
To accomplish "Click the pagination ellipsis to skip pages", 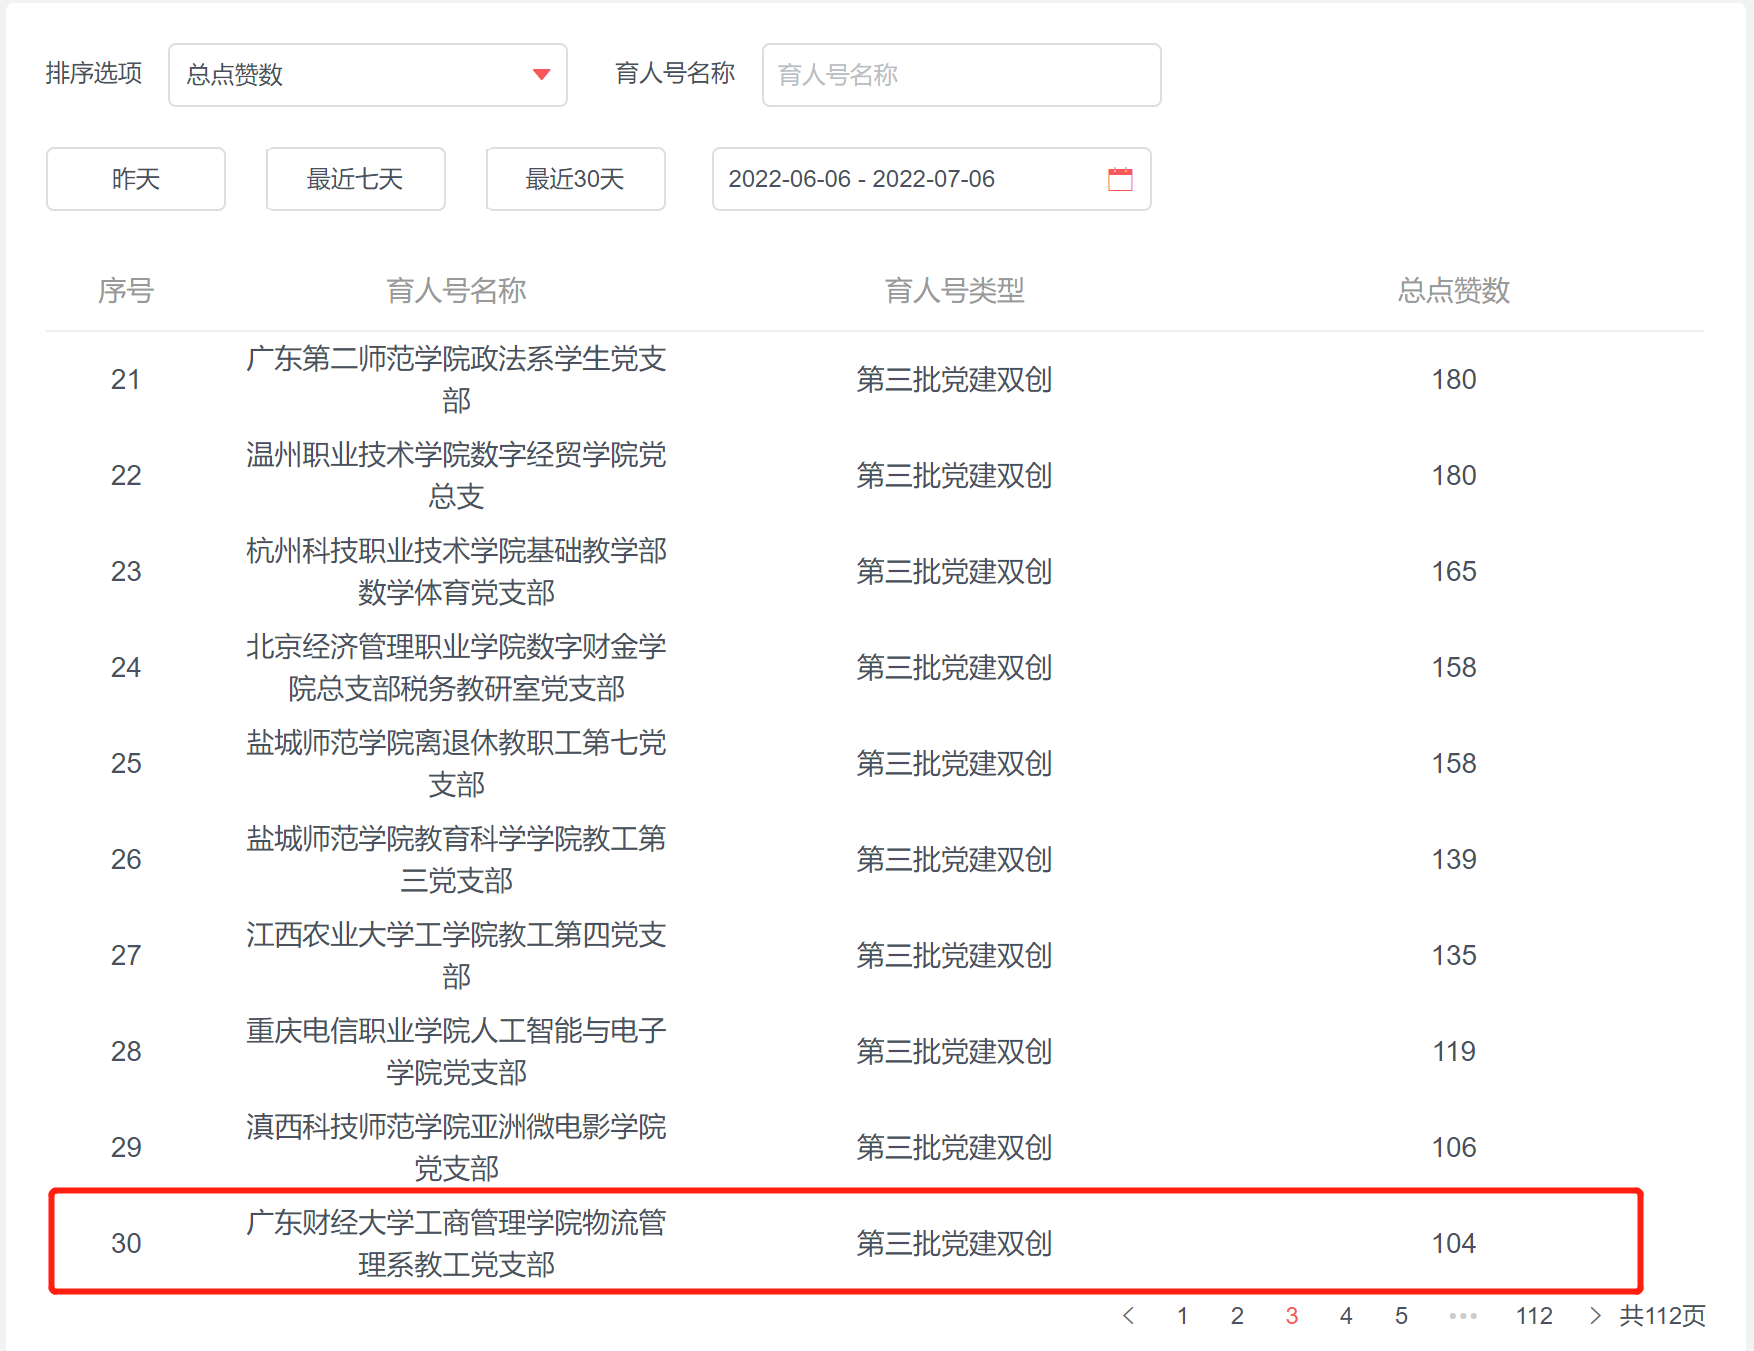I will click(x=1462, y=1316).
